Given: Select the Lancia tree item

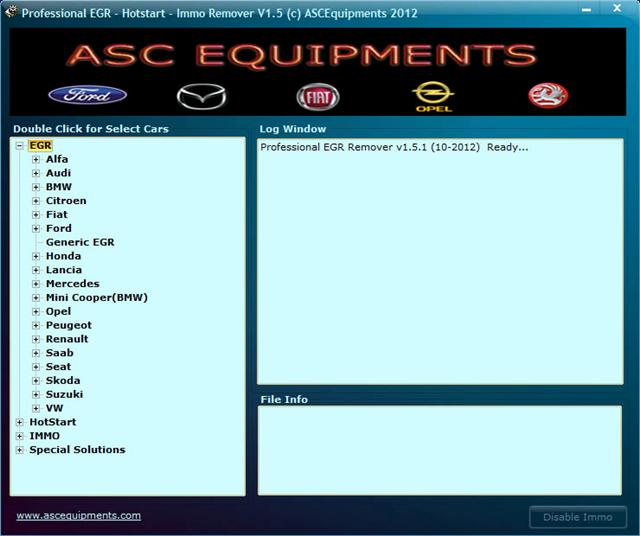Looking at the screenshot, I should (64, 270).
